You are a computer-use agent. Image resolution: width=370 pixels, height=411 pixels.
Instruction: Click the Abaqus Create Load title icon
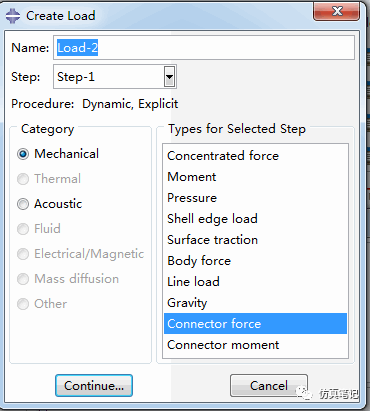pyautogui.click(x=13, y=16)
